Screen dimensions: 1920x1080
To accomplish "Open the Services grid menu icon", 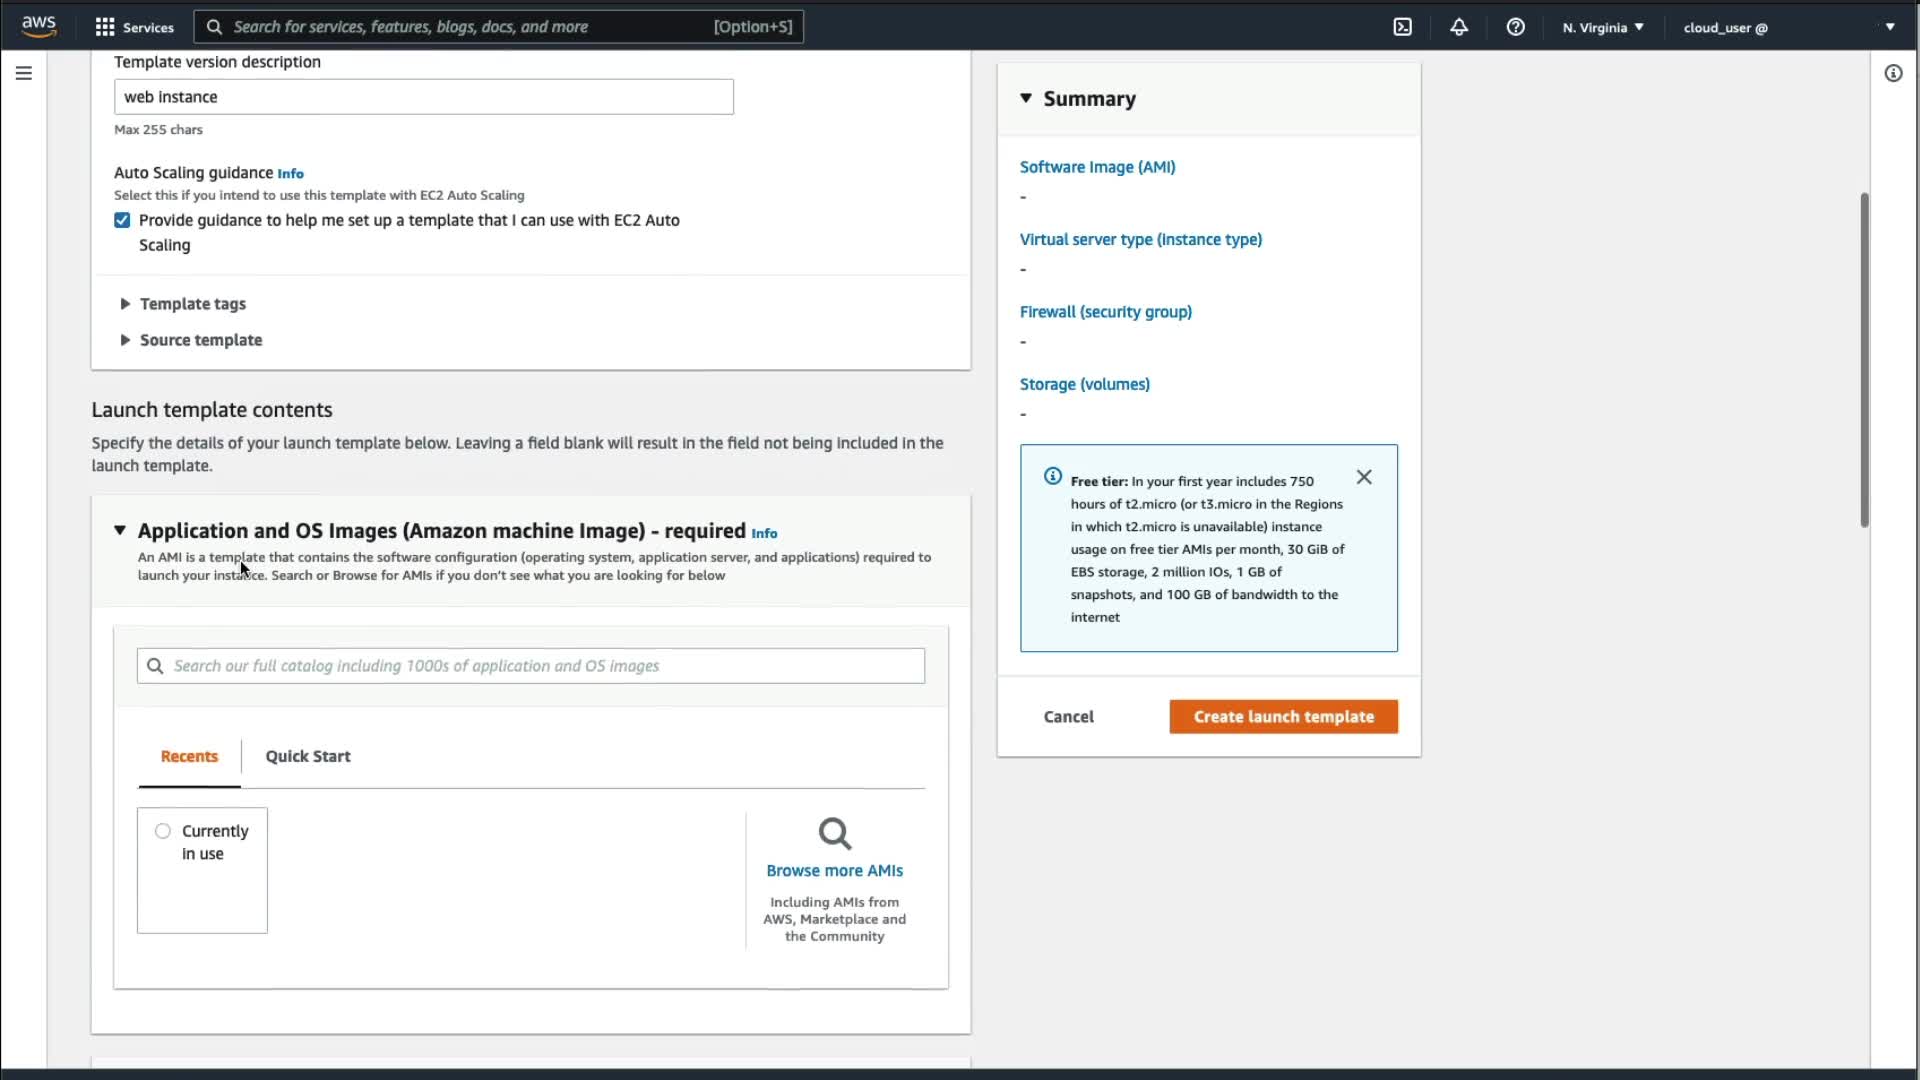I will pyautogui.click(x=104, y=27).
